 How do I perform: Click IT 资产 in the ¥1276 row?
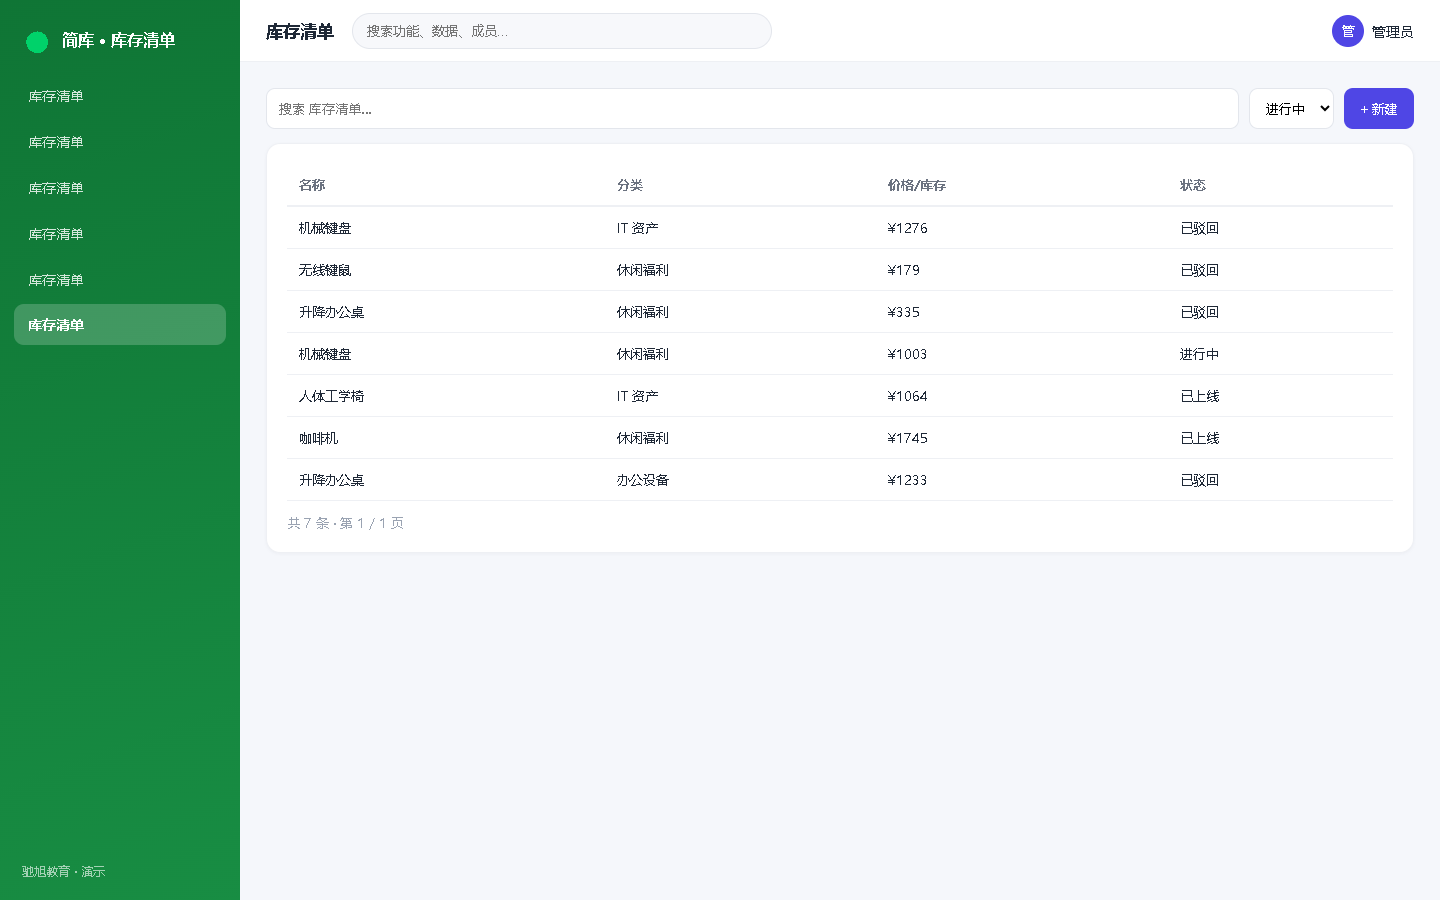pyautogui.click(x=638, y=228)
